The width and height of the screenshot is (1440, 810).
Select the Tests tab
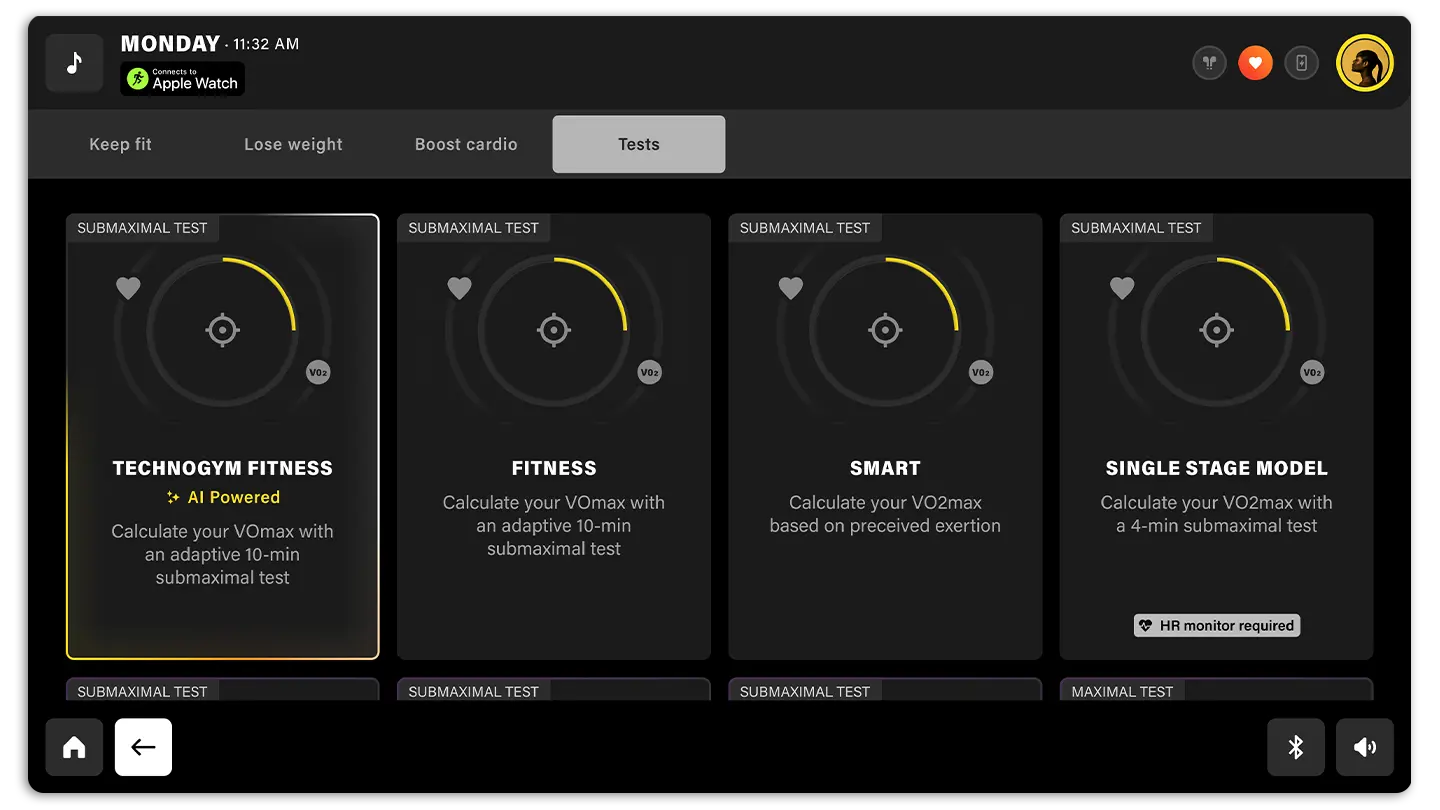639,144
